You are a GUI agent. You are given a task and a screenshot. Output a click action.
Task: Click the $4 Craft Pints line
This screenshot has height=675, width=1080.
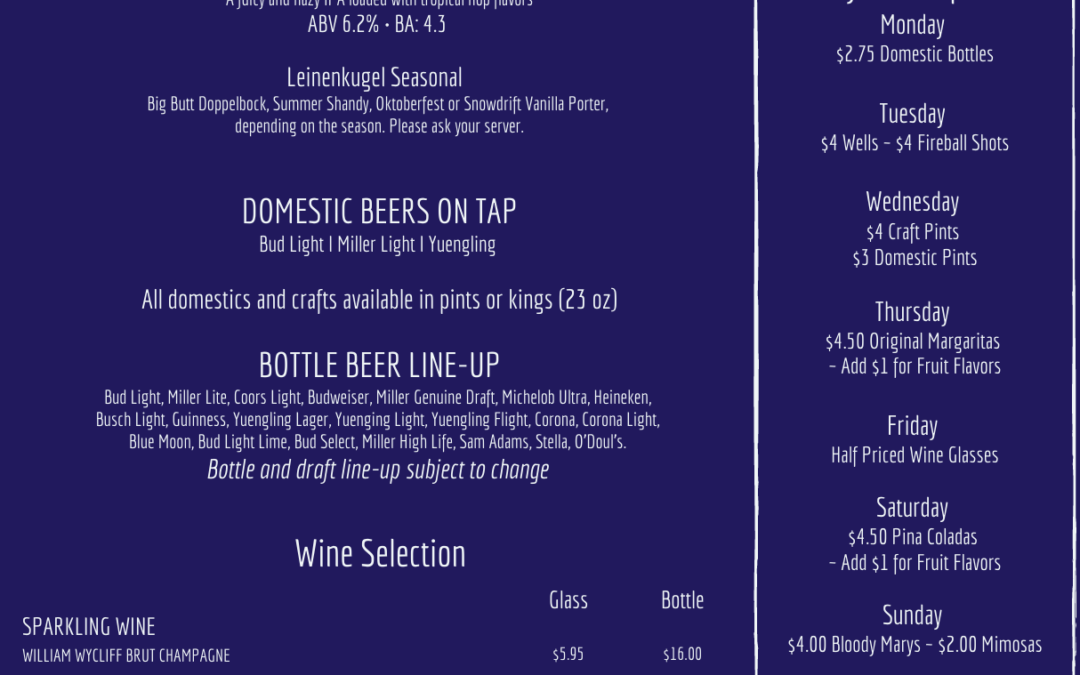click(913, 232)
